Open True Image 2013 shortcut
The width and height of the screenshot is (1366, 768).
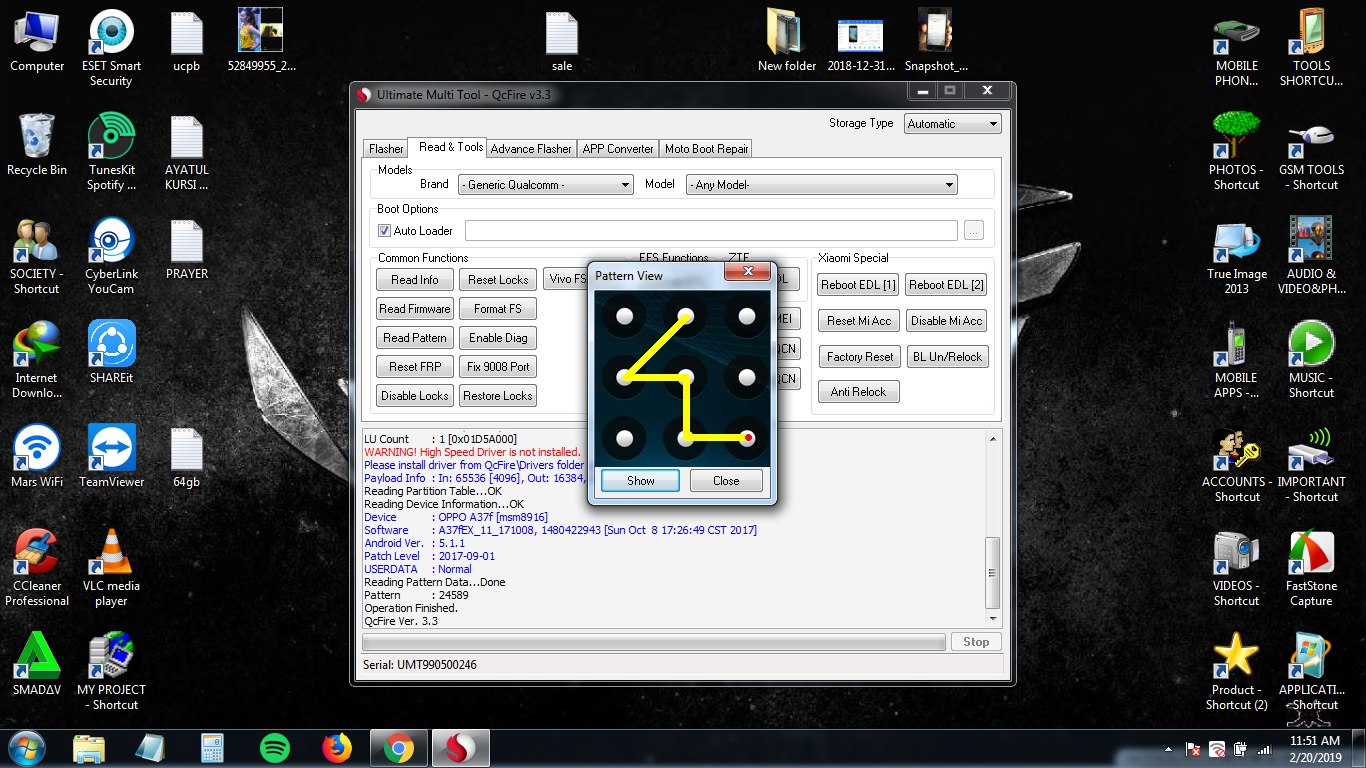point(1237,256)
